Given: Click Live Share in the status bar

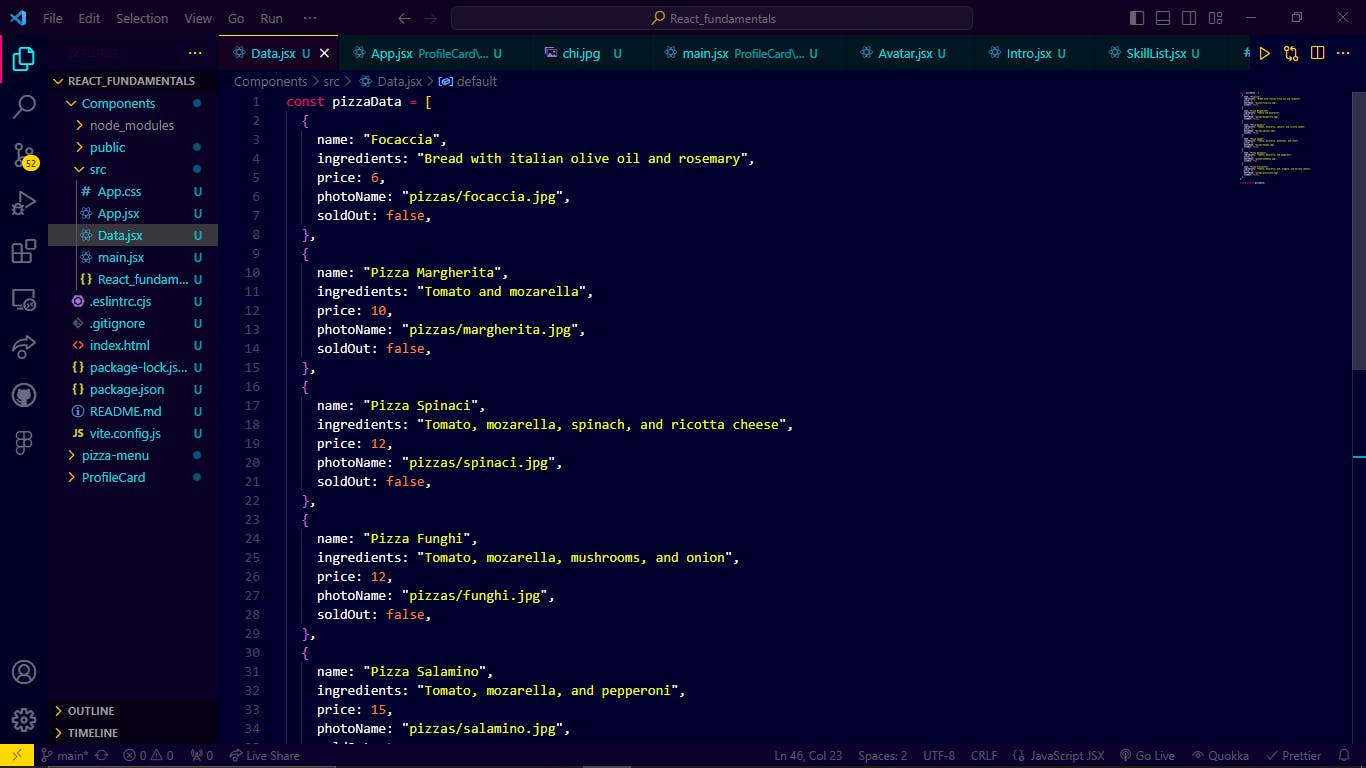Looking at the screenshot, I should [x=264, y=756].
